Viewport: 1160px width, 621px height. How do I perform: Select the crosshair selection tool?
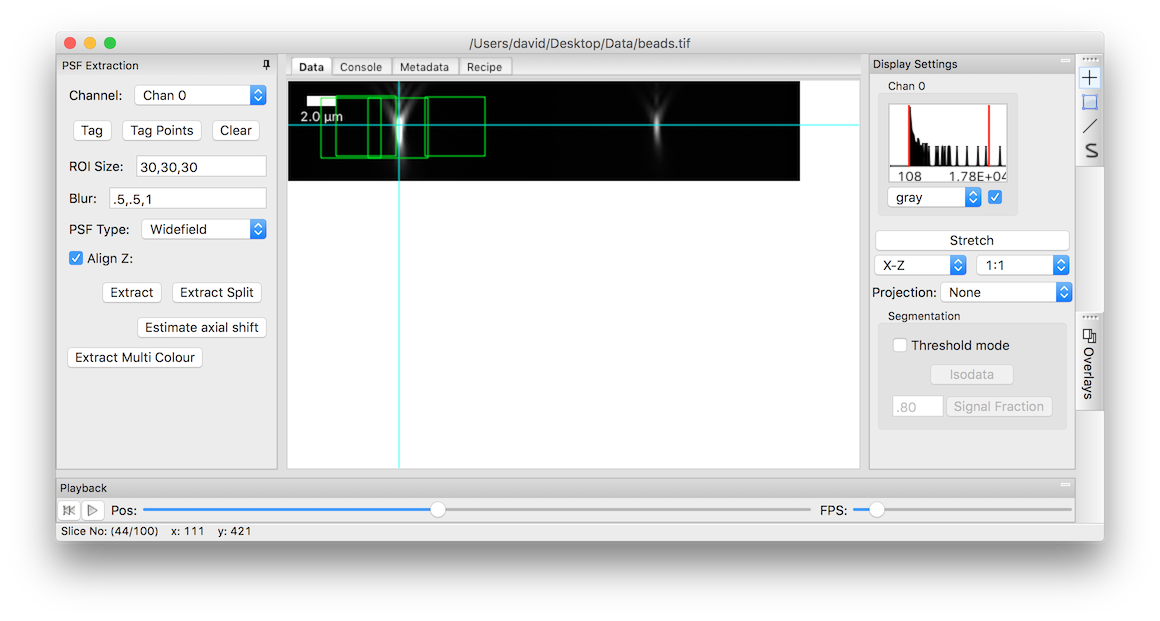[1089, 78]
